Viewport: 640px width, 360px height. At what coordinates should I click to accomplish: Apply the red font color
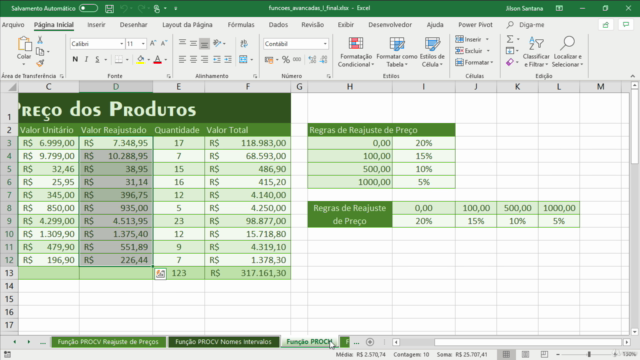(158, 60)
